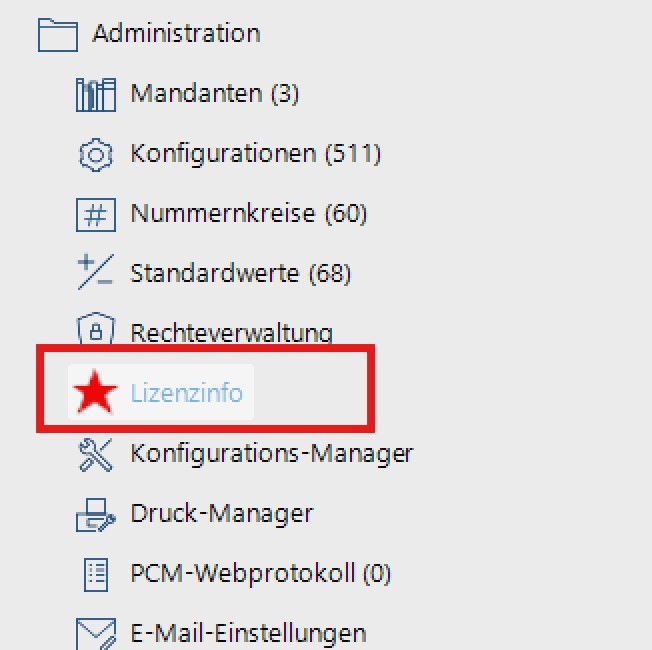
Task: Click the E-Mail-Einstellungen envelope icon
Action: [x=96, y=633]
